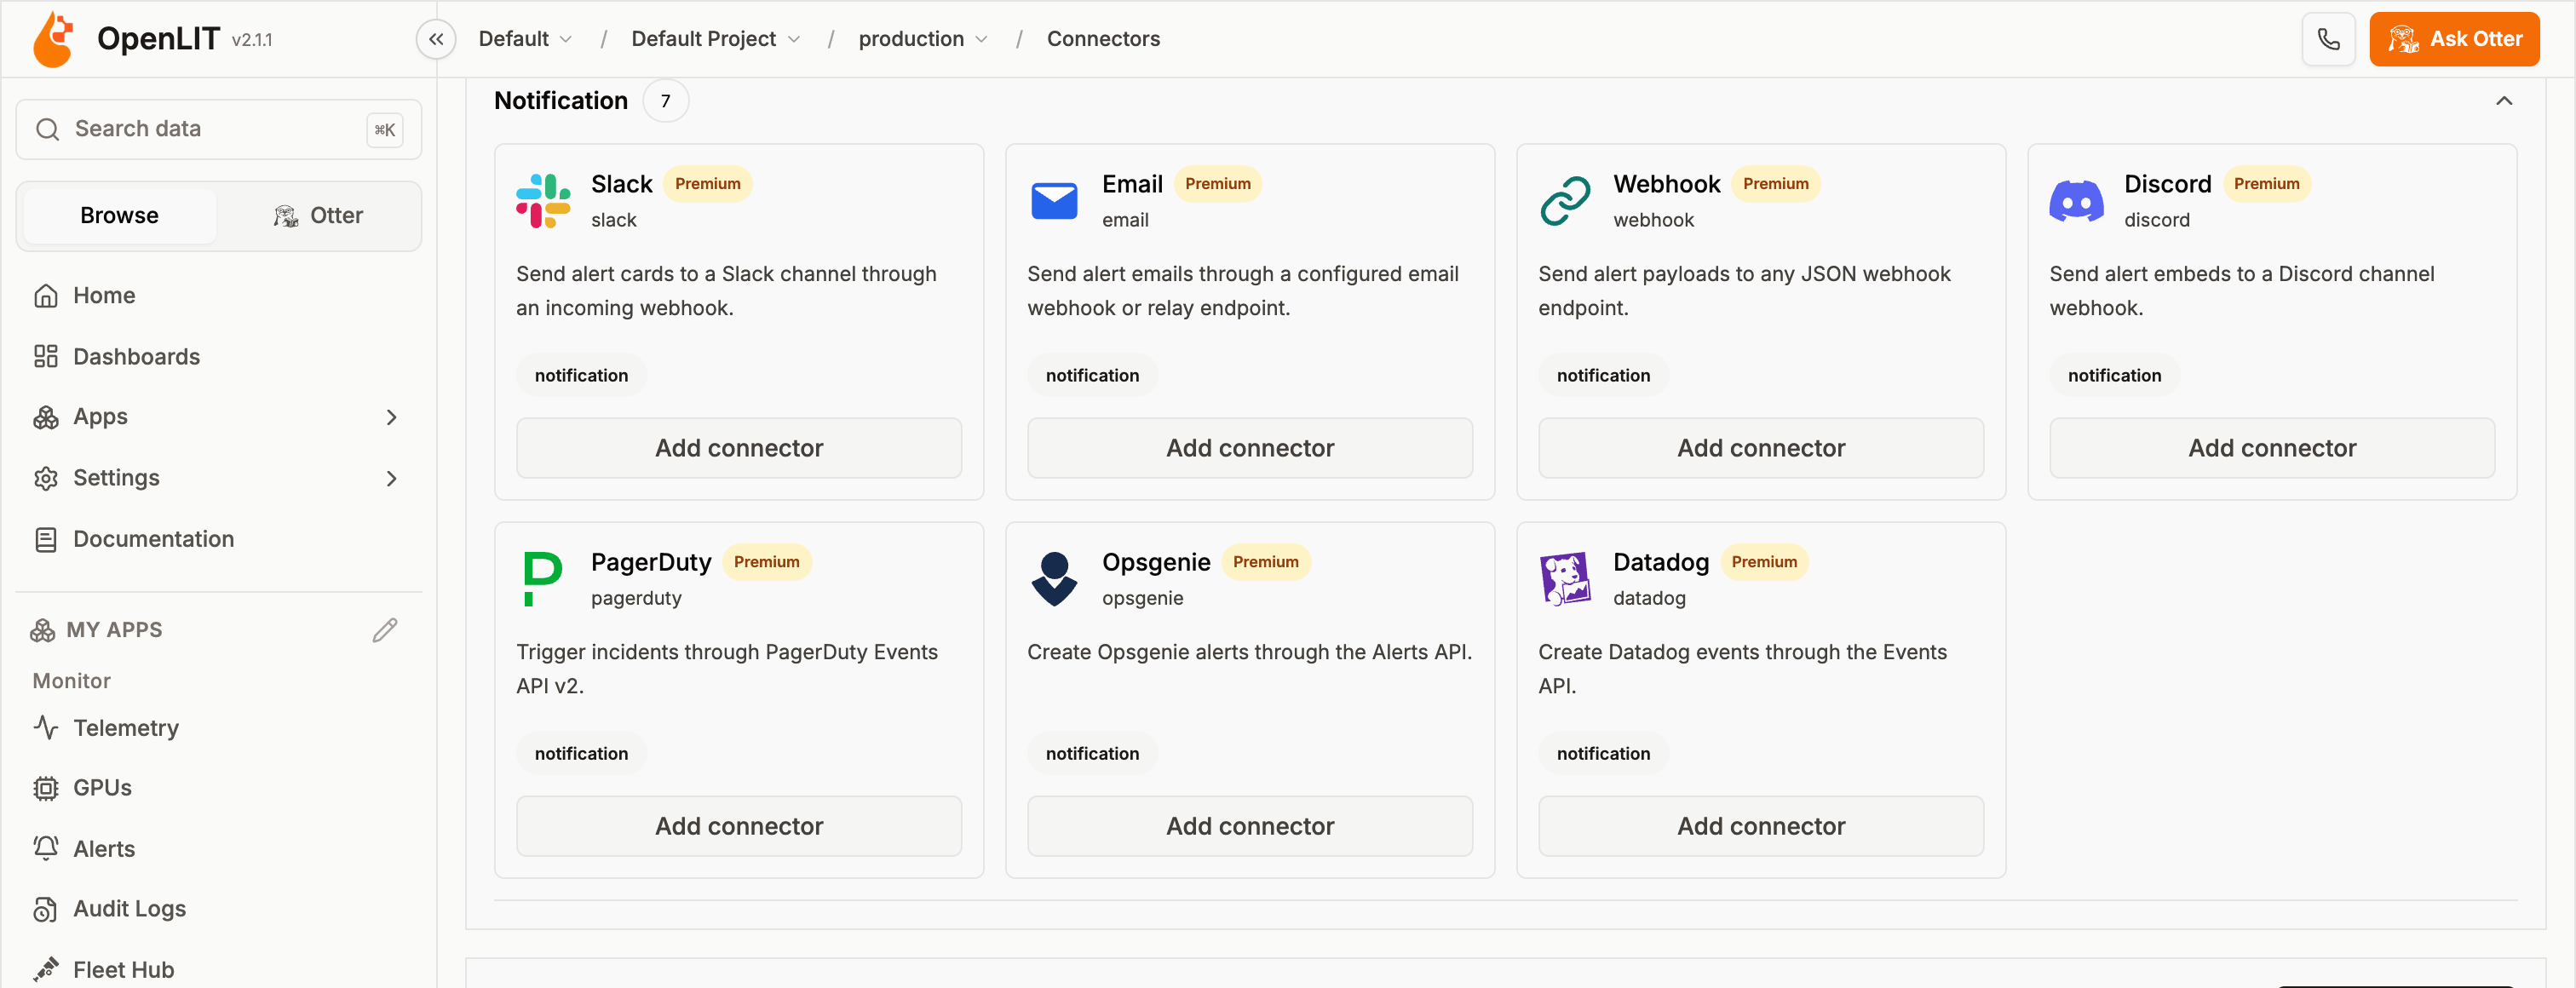The image size is (2576, 988).
Task: Click the Opsgenie logo icon
Action: pos(1054,579)
